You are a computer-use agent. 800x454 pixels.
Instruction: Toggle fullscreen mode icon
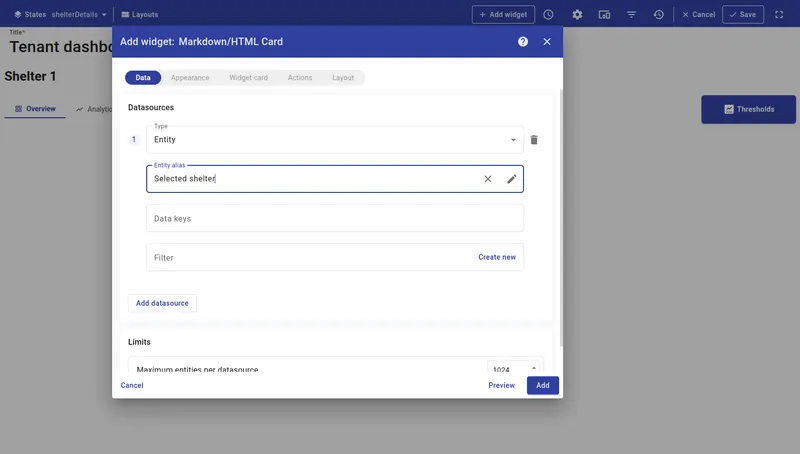779,15
